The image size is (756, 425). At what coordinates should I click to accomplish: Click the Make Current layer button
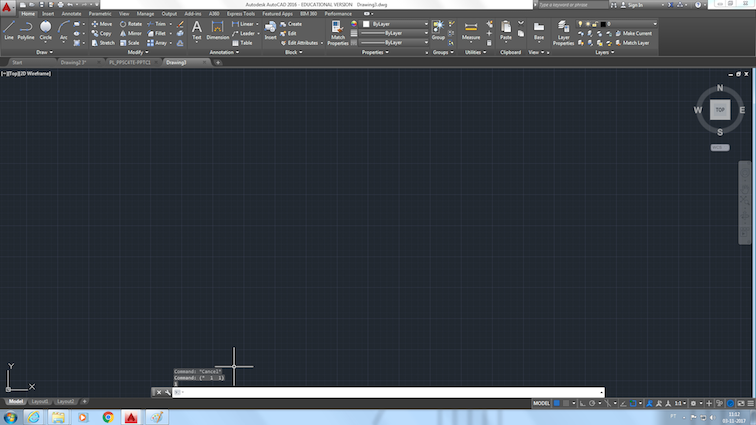tap(634, 33)
